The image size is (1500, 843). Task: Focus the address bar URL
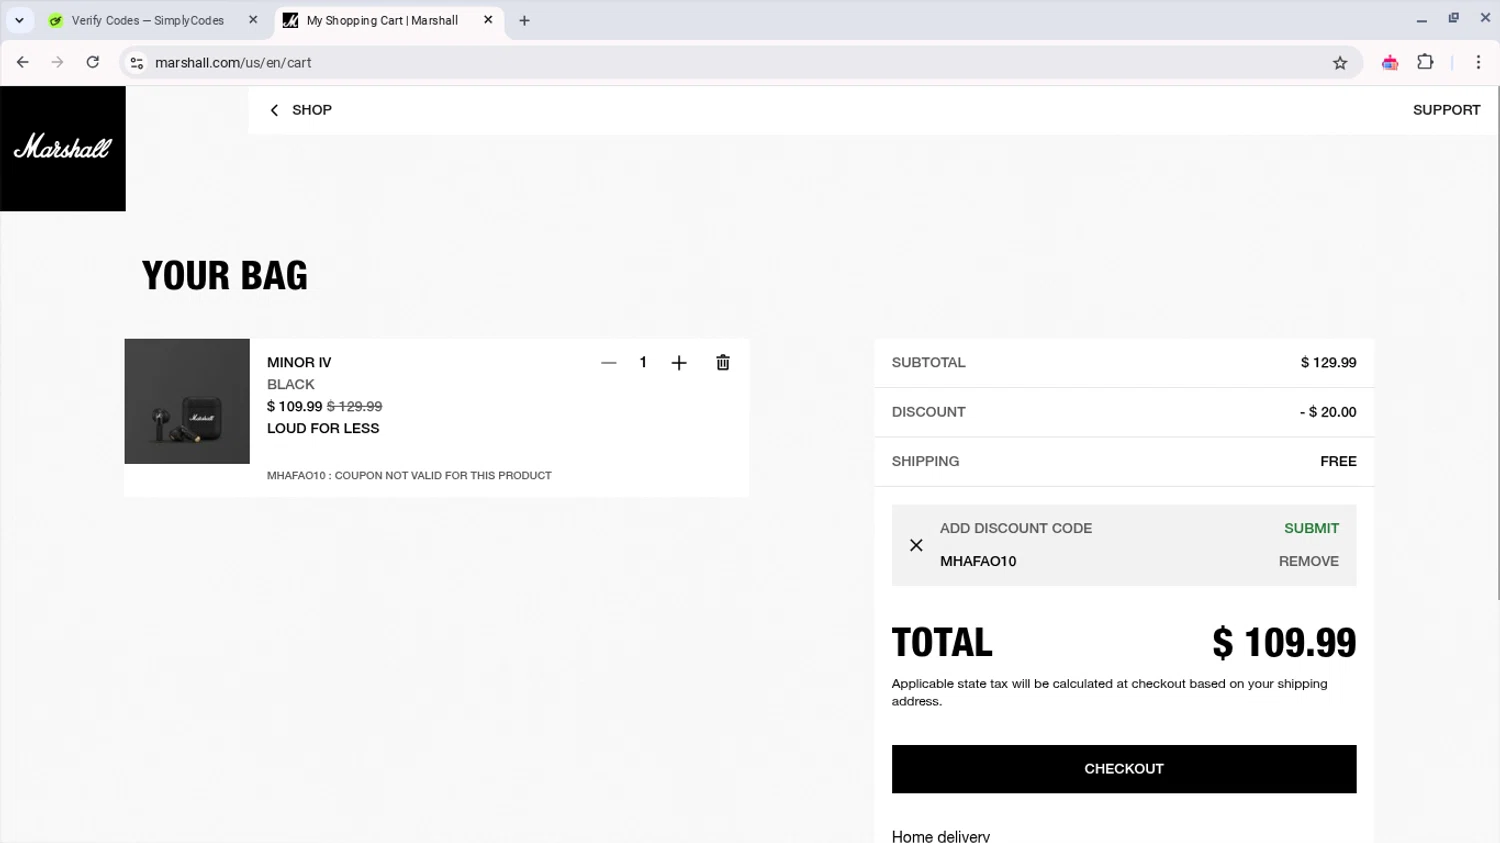pyautogui.click(x=233, y=63)
